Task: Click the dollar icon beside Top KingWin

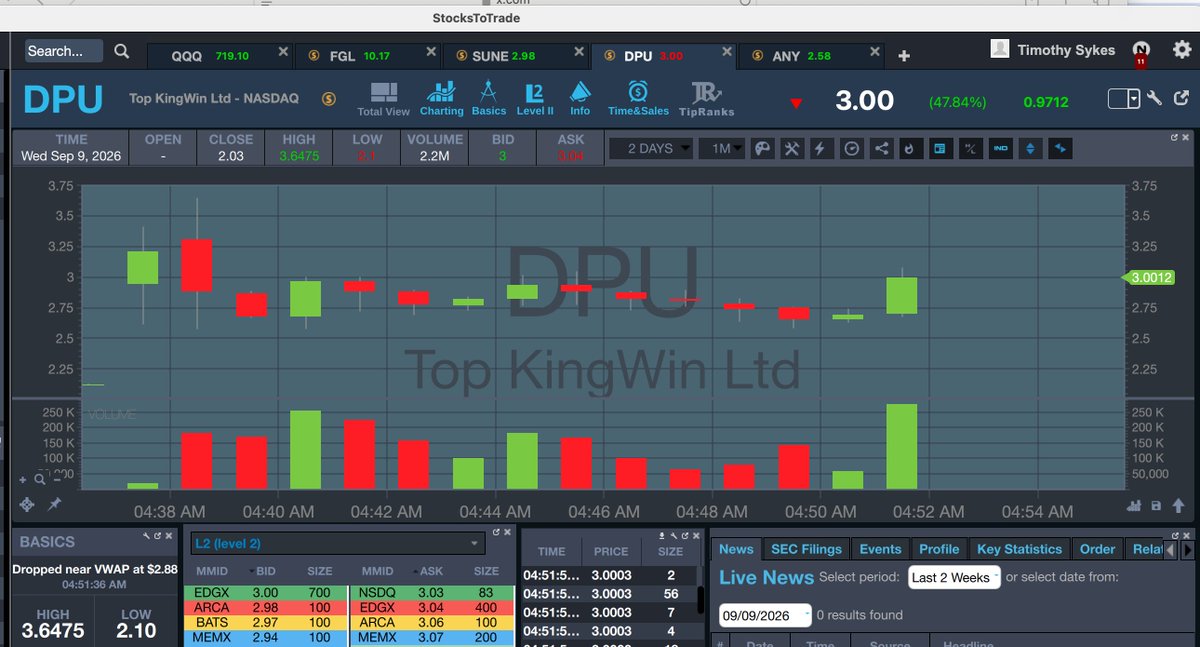Action: tap(329, 99)
